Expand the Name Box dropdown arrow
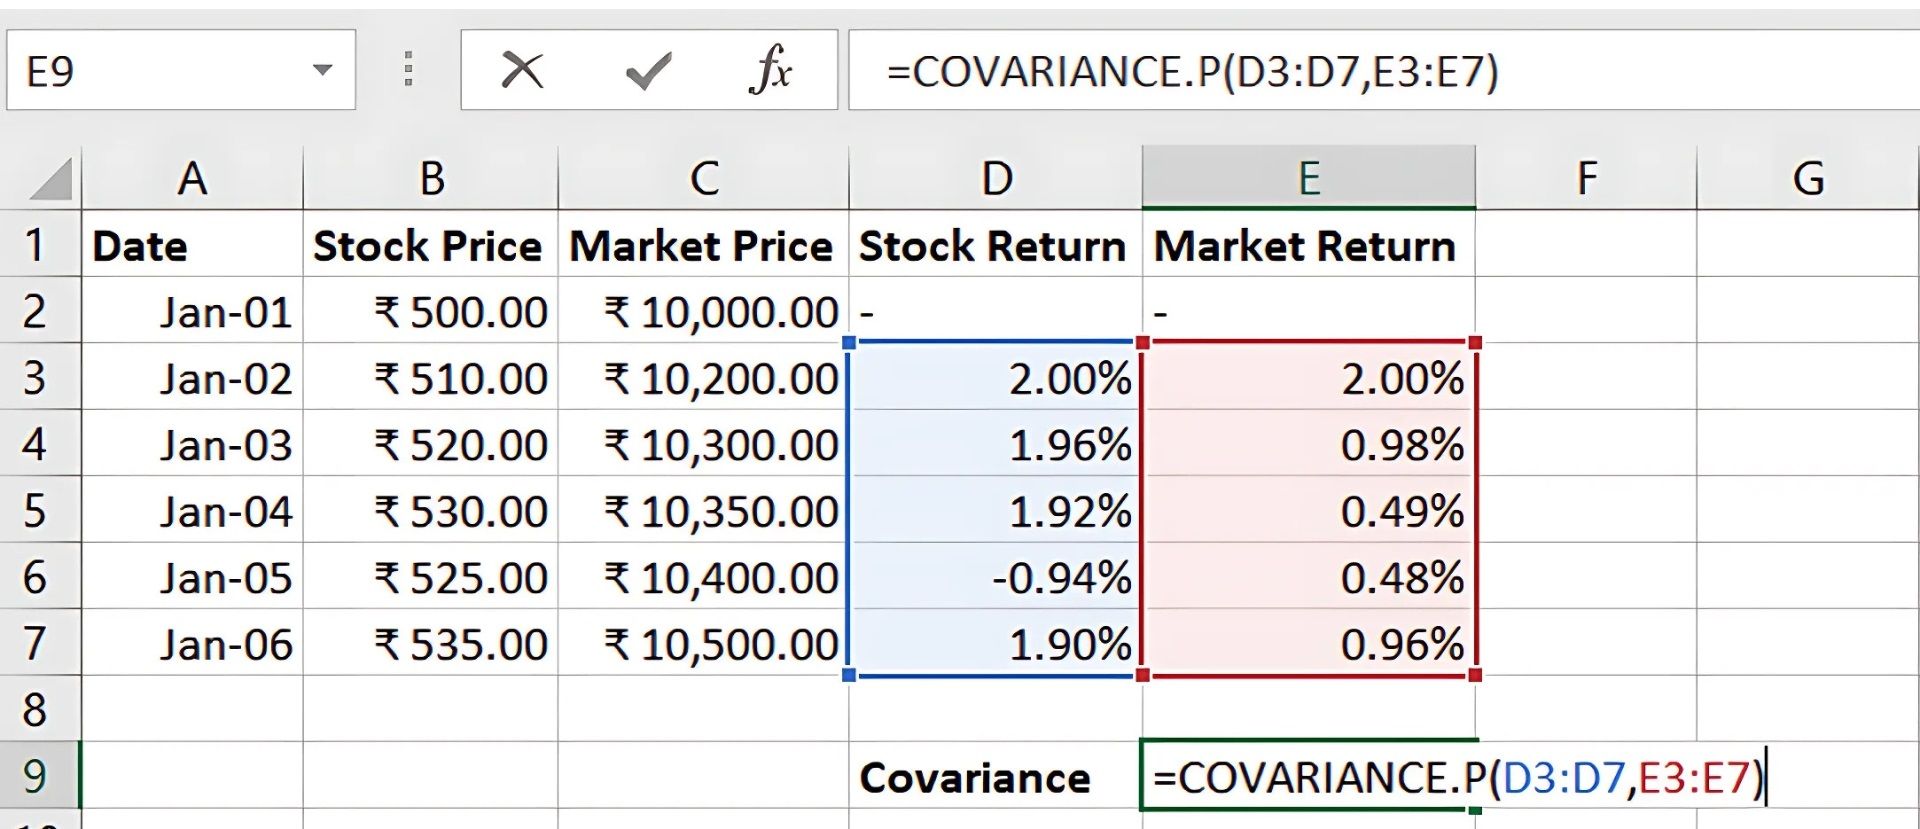Image resolution: width=1920 pixels, height=829 pixels. coord(322,70)
